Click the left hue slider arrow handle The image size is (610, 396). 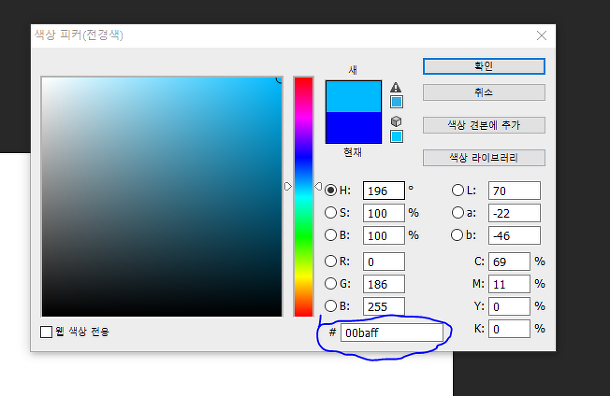point(287,187)
